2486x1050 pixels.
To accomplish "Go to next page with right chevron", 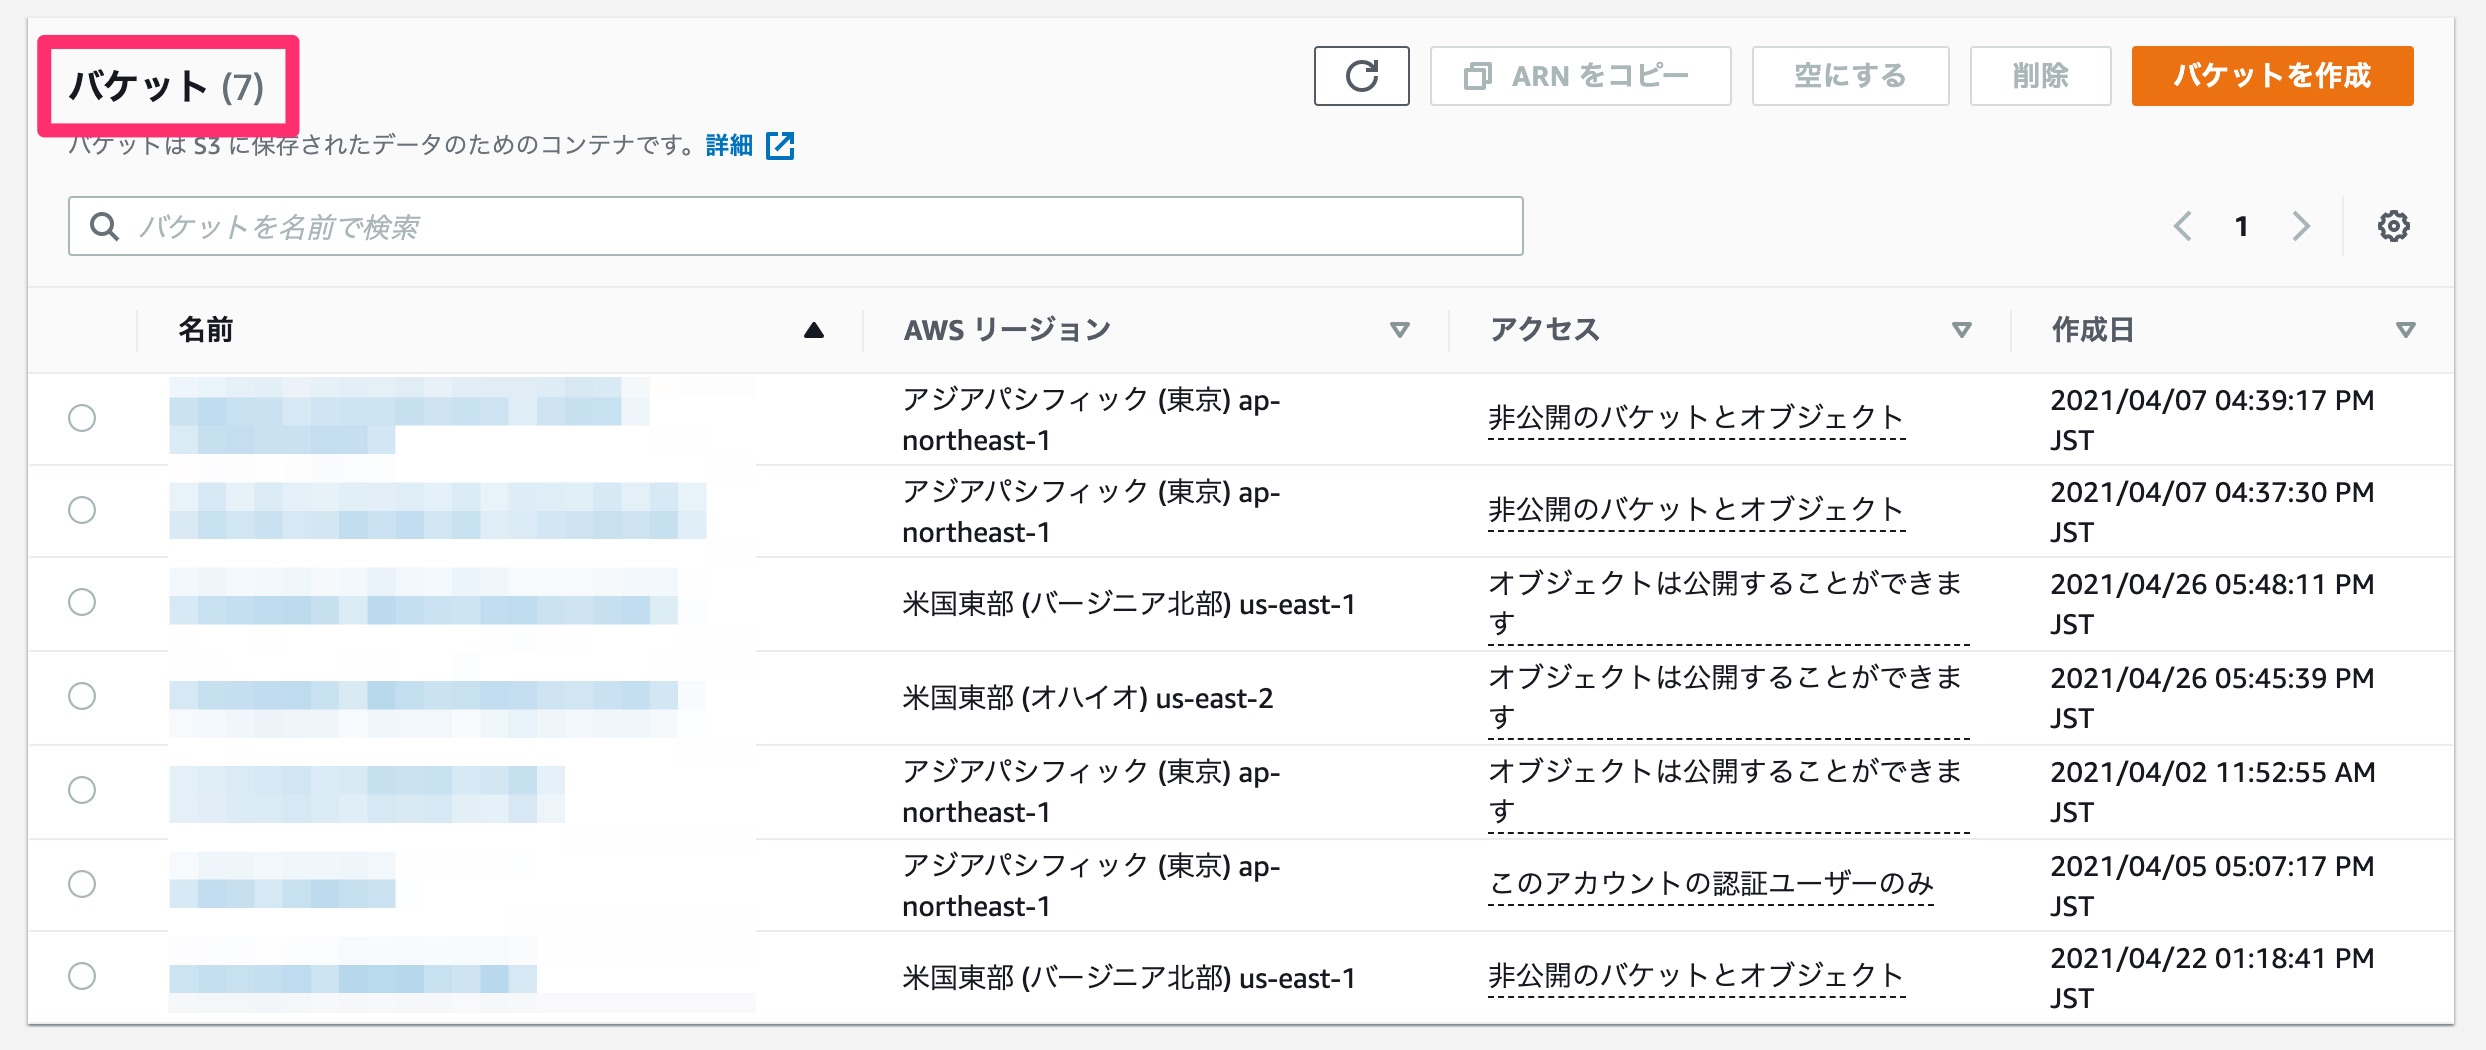I will click(2300, 226).
